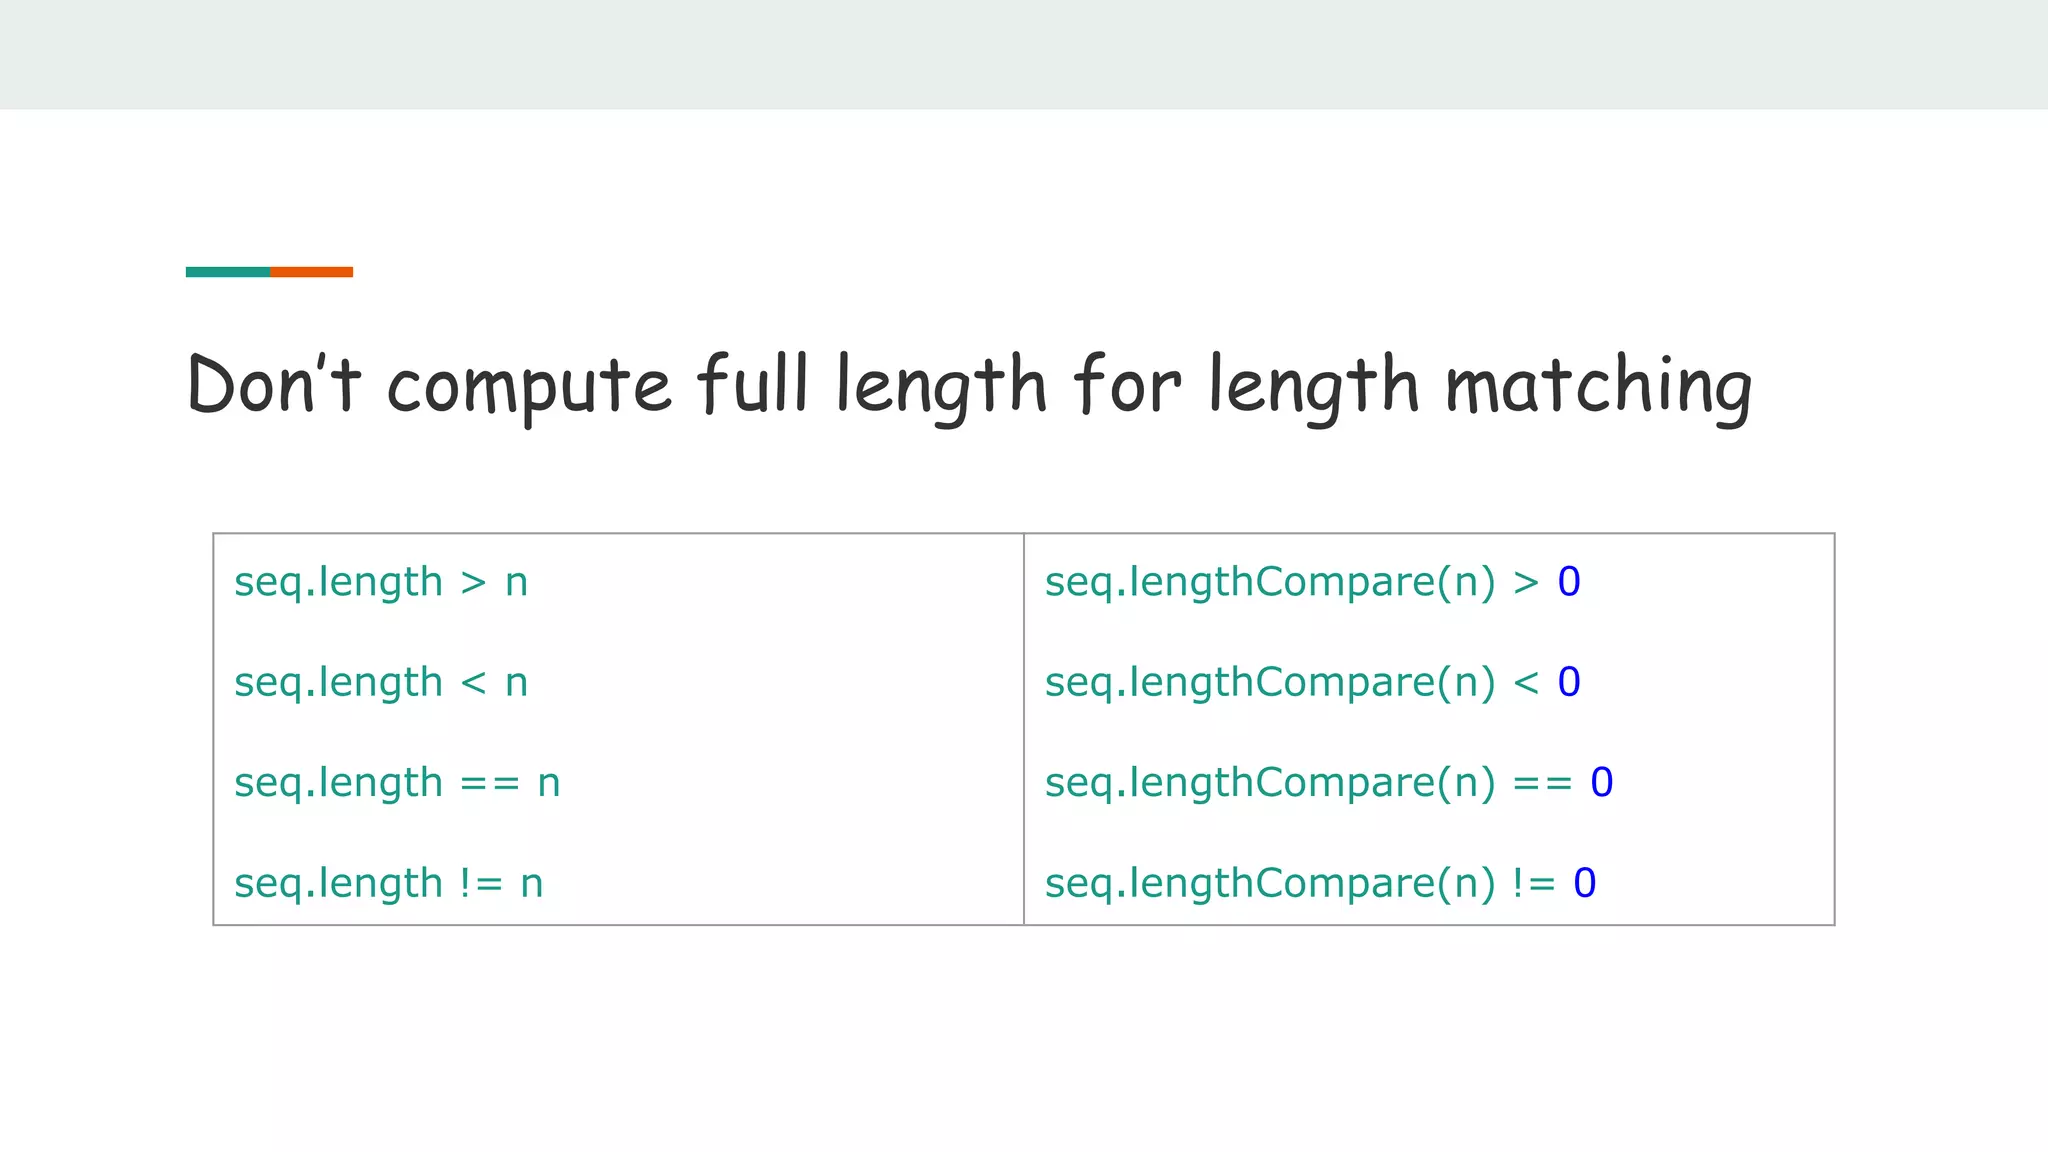
Task: Click 'seq.lengthCompare(n) == 0' expression
Action: point(1329,782)
